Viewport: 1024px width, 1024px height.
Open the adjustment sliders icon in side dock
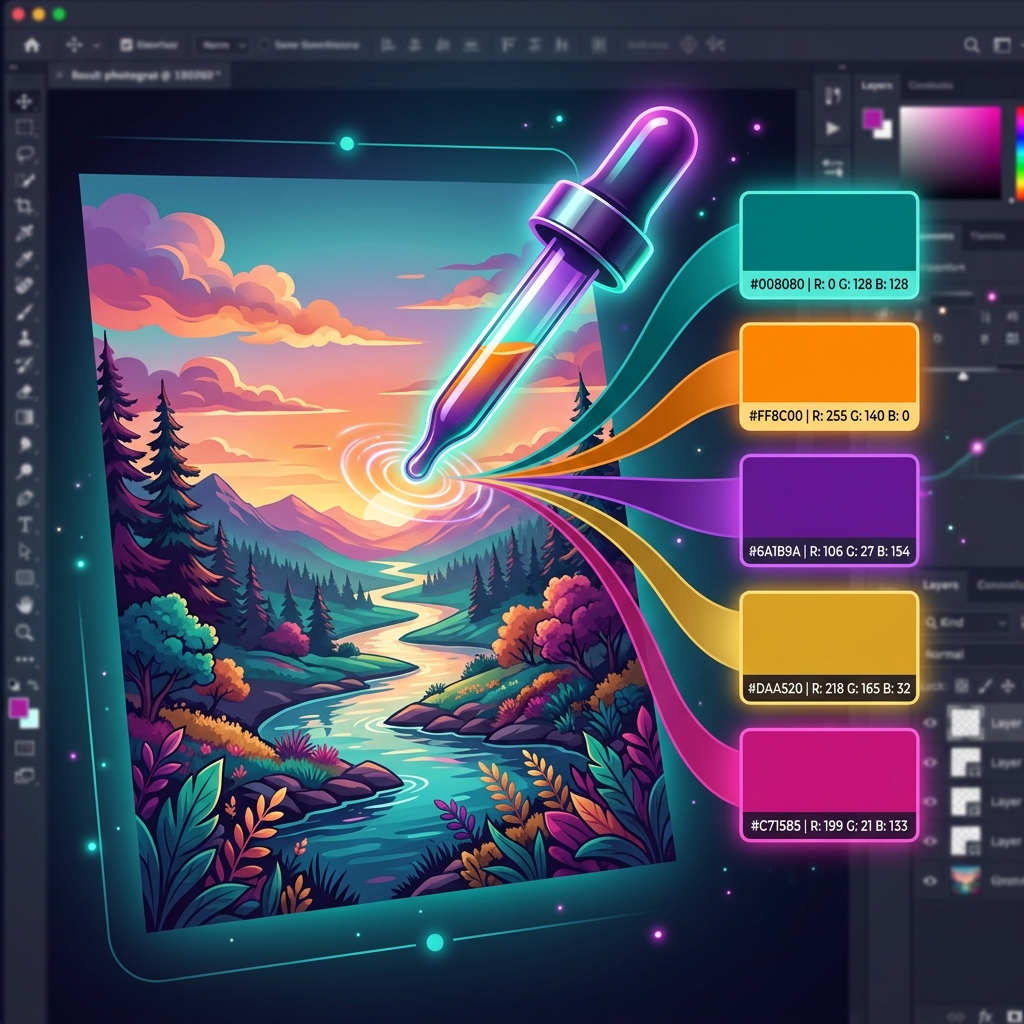(x=832, y=168)
